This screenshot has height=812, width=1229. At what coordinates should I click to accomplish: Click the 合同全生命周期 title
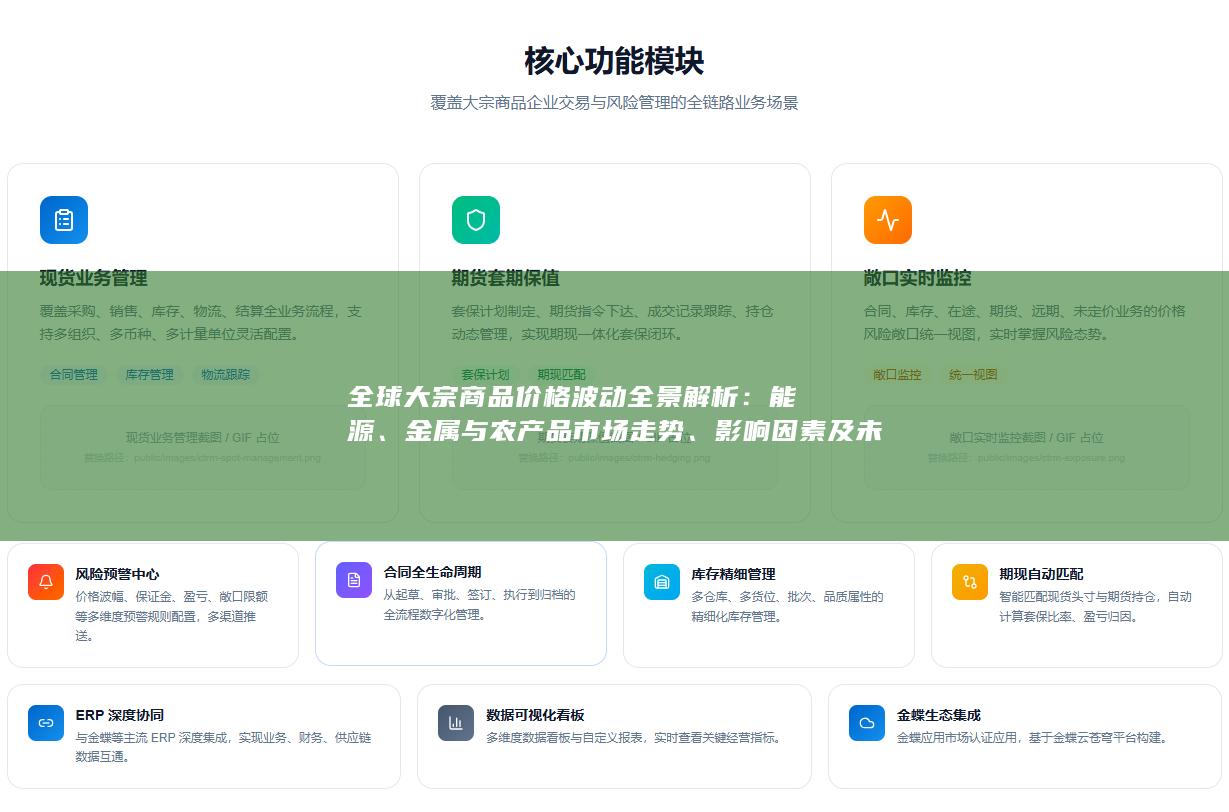[x=432, y=572]
